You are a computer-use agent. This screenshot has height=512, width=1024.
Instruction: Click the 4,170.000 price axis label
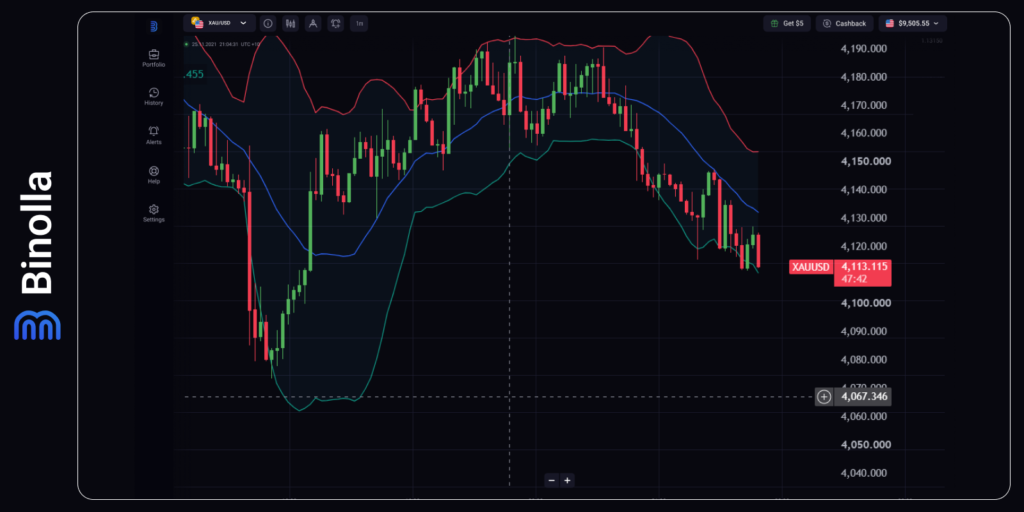863,105
